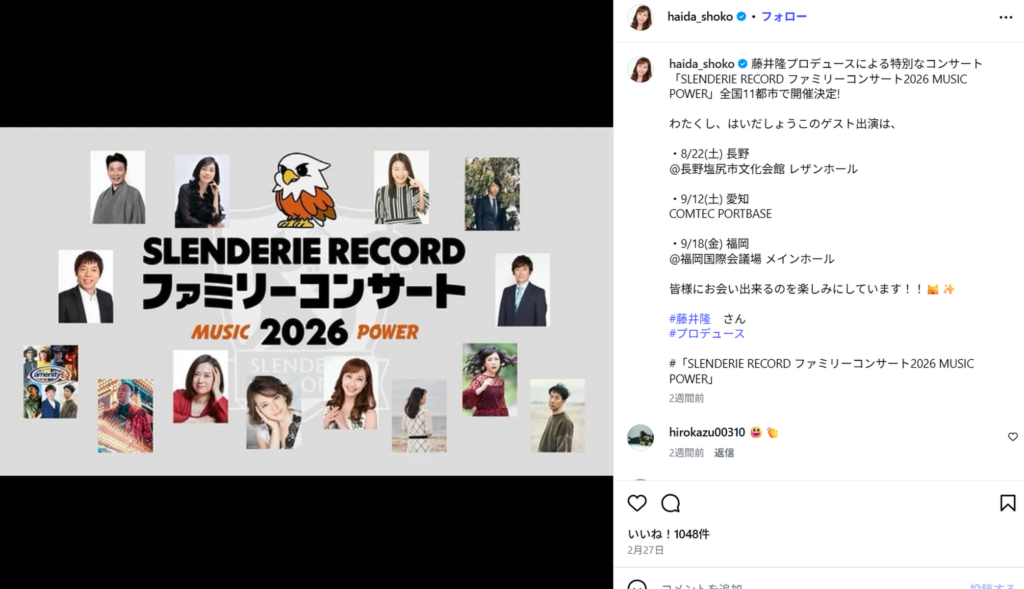This screenshot has height=589, width=1024.
Task: Click the SLENDERIE RECORD concert image
Action: coord(306,301)
